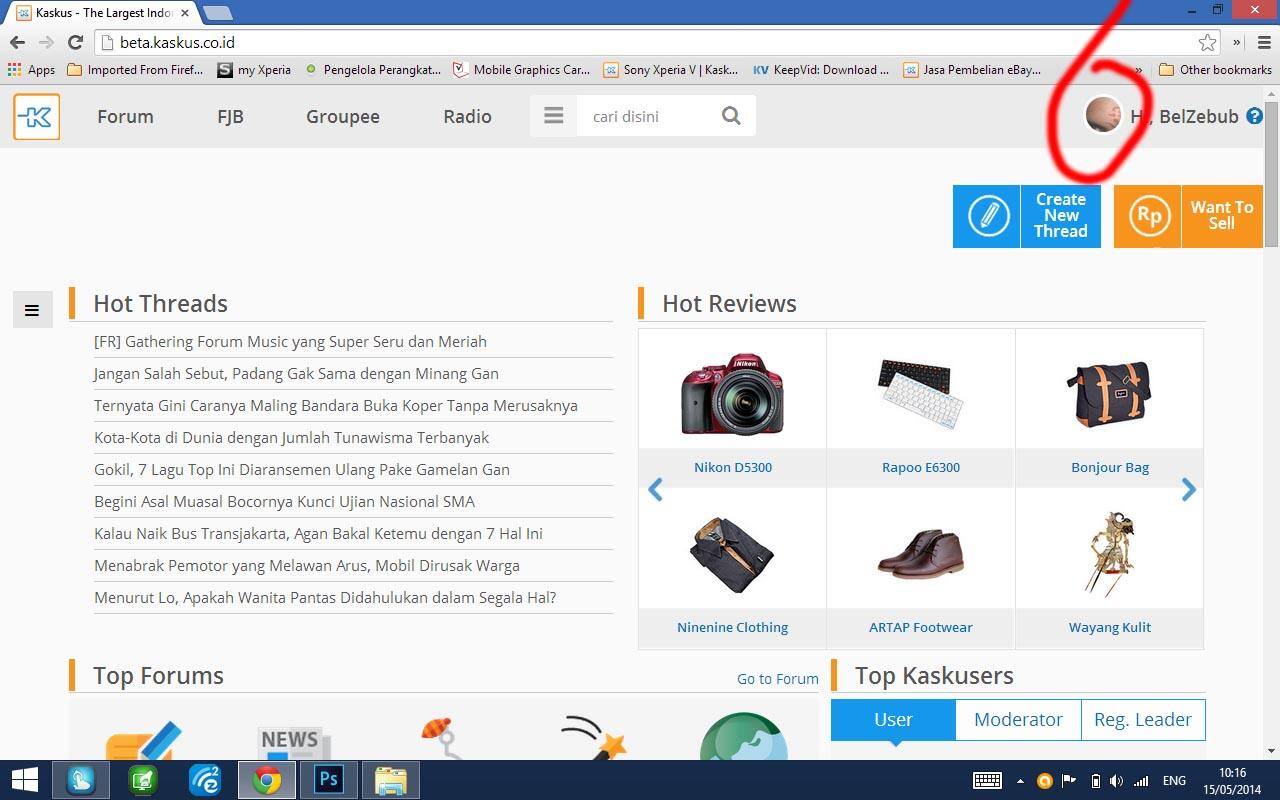Open thread 'Begini Asal Muasal Bocornya Kunci'
1280x800 pixels.
pyautogui.click(x=284, y=501)
